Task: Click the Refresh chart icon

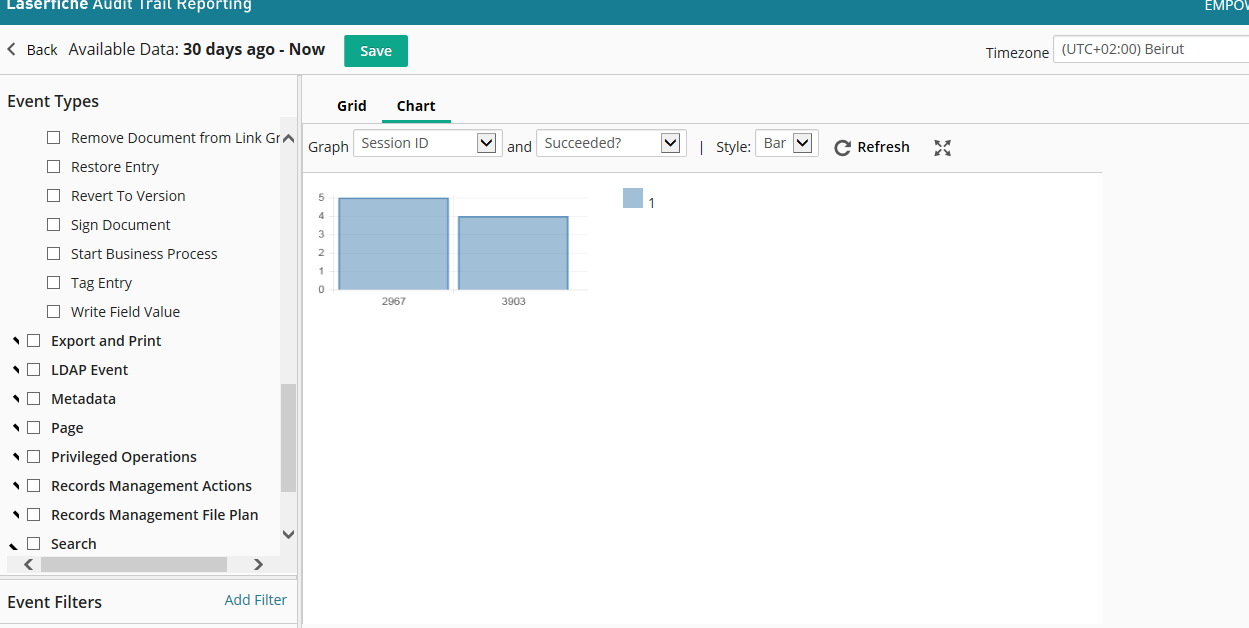Action: (842, 147)
